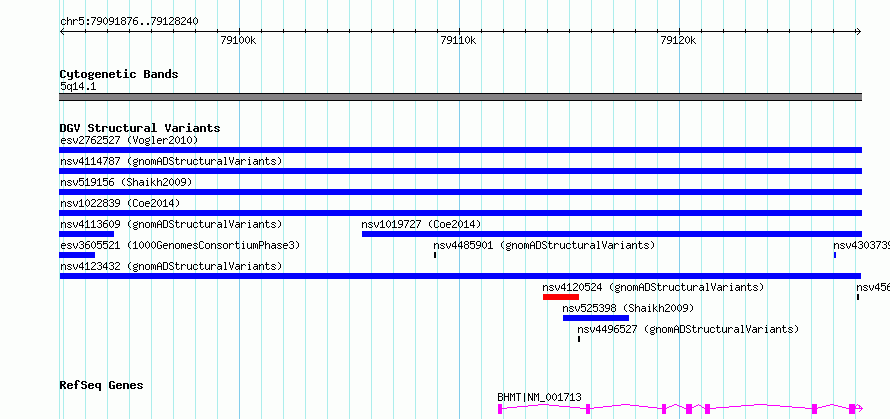The image size is (890, 419).
Task: Open the nsv525398 (Shaikh2009) label
Action: (628, 308)
